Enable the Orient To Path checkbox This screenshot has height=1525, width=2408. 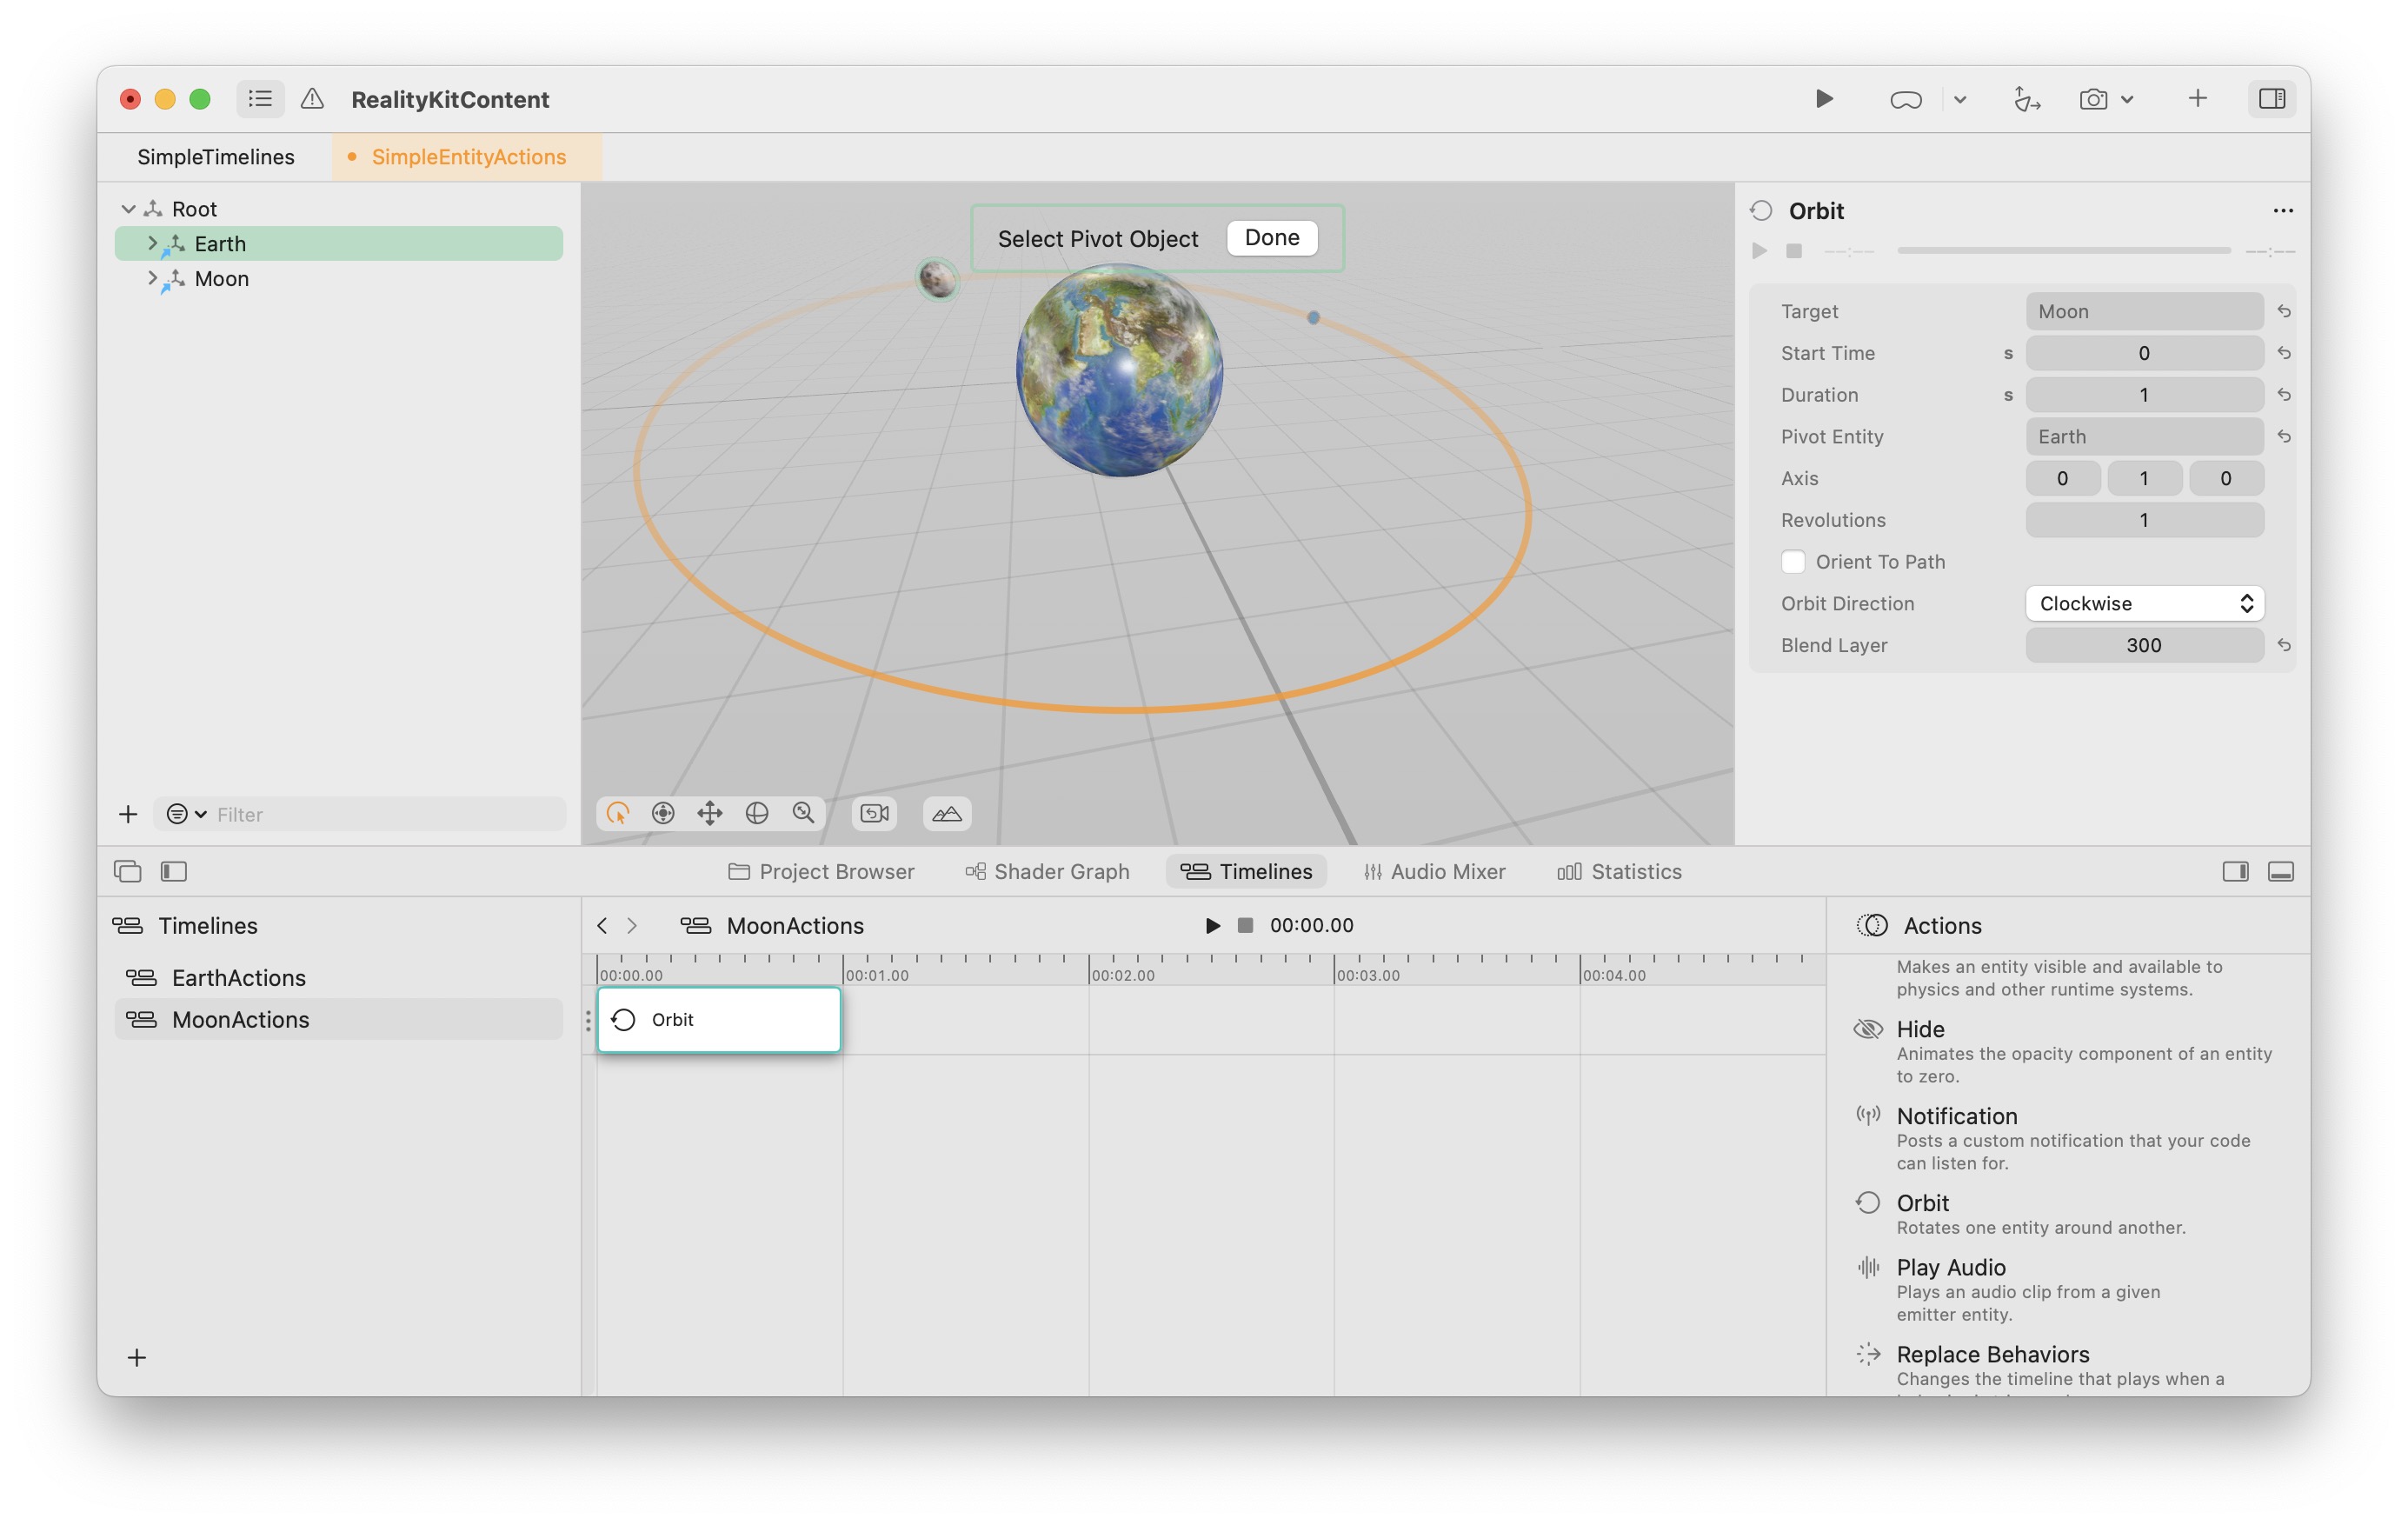1793,562
